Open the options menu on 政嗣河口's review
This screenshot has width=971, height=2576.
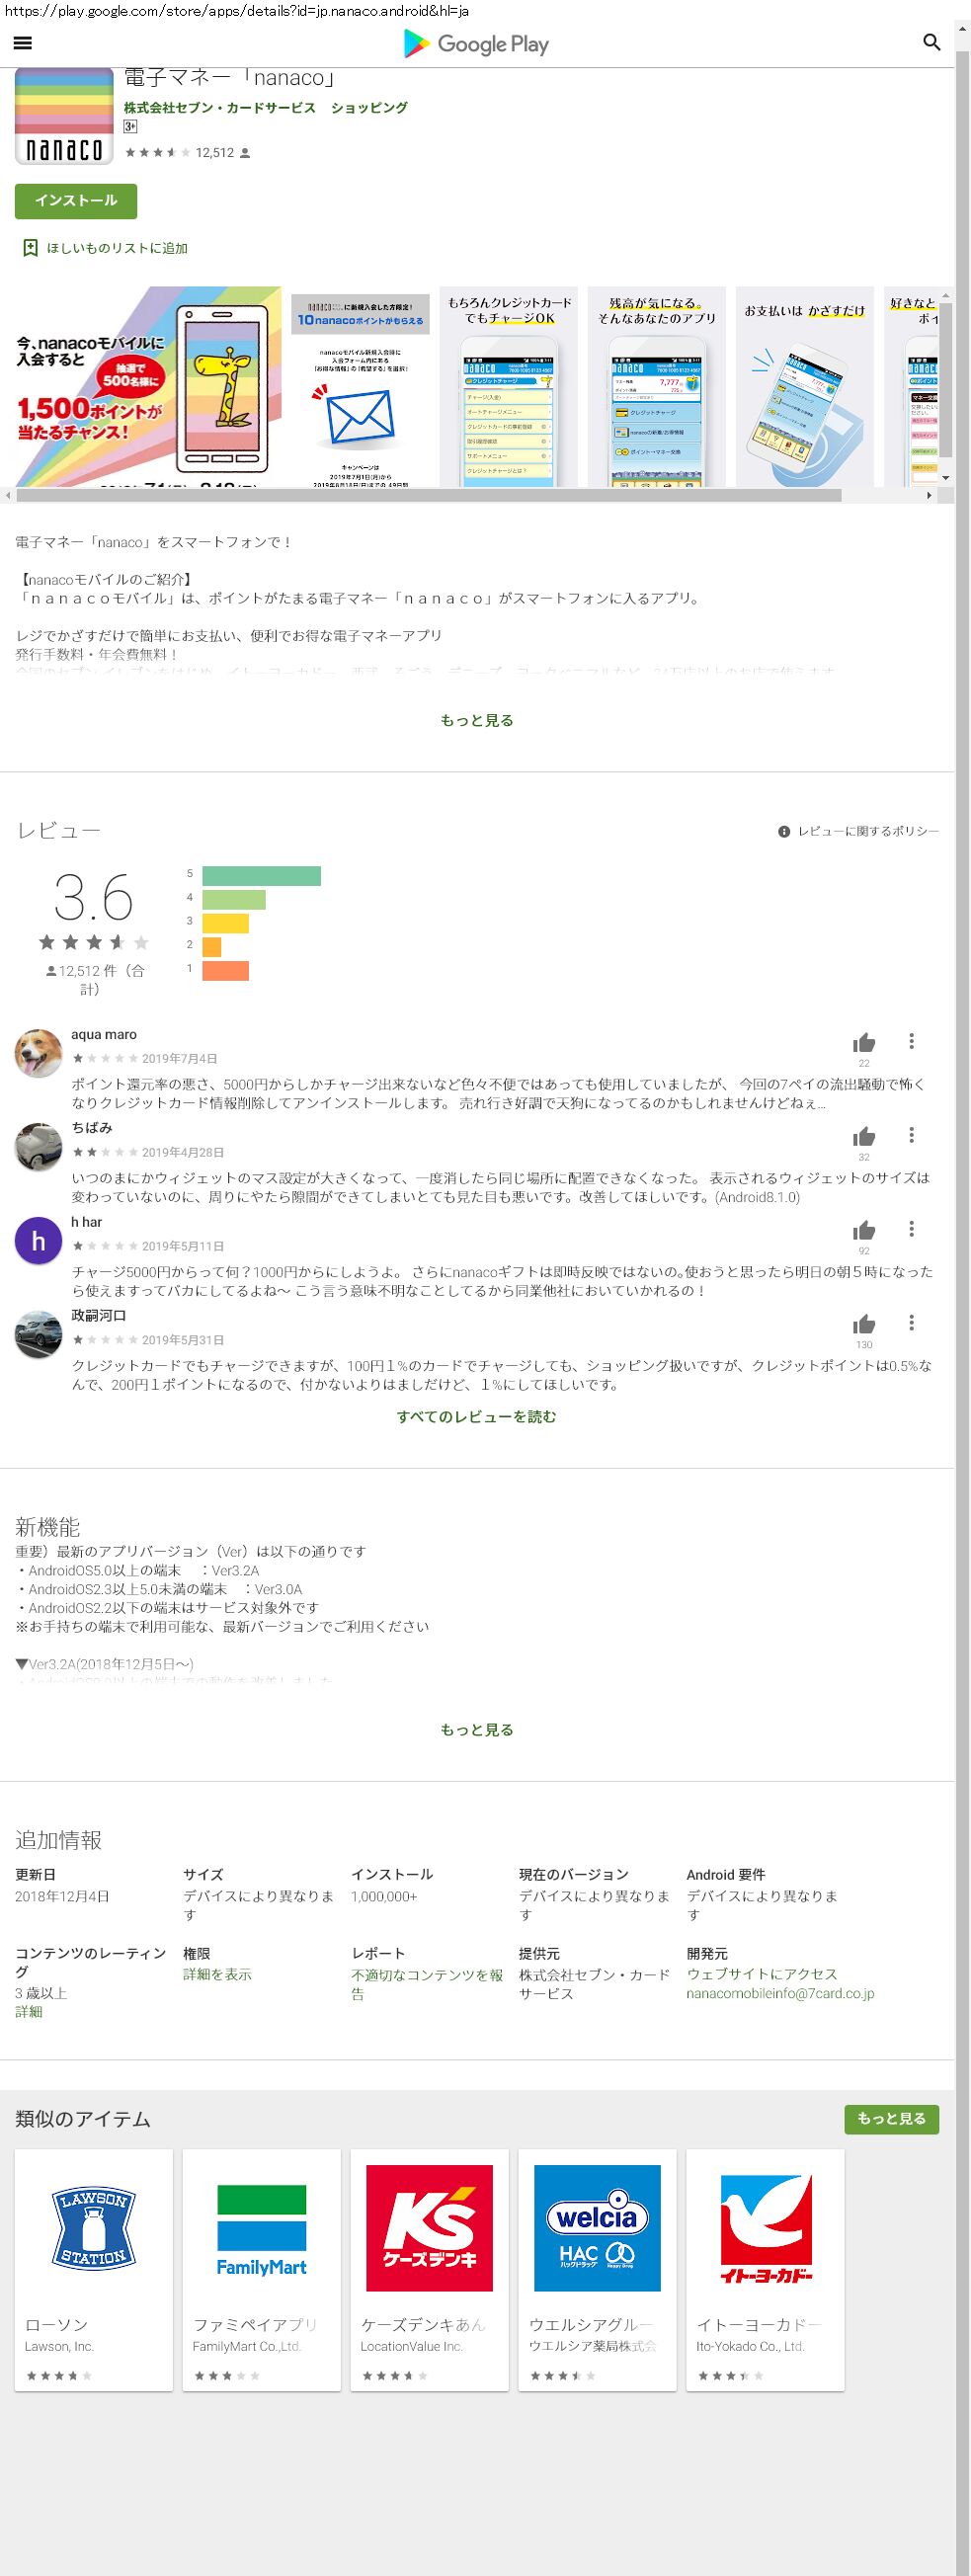pos(911,1323)
